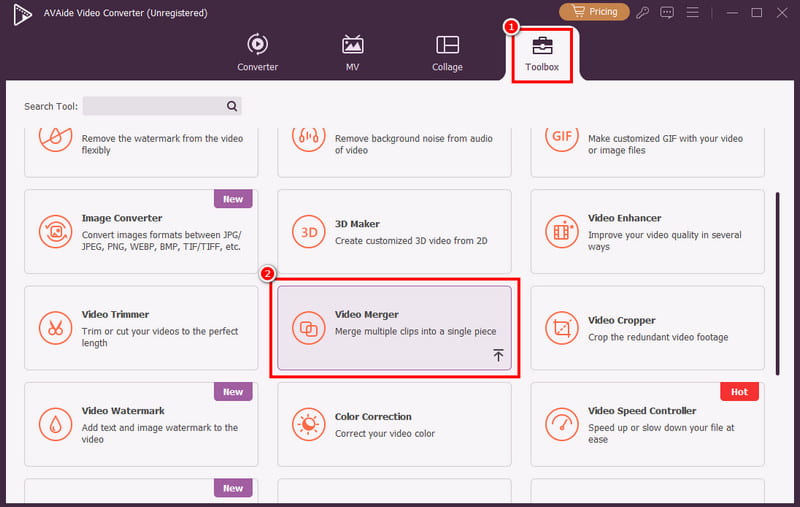Select the Video Trimmer scissors icon
Image resolution: width=800 pixels, height=507 pixels.
click(54, 327)
